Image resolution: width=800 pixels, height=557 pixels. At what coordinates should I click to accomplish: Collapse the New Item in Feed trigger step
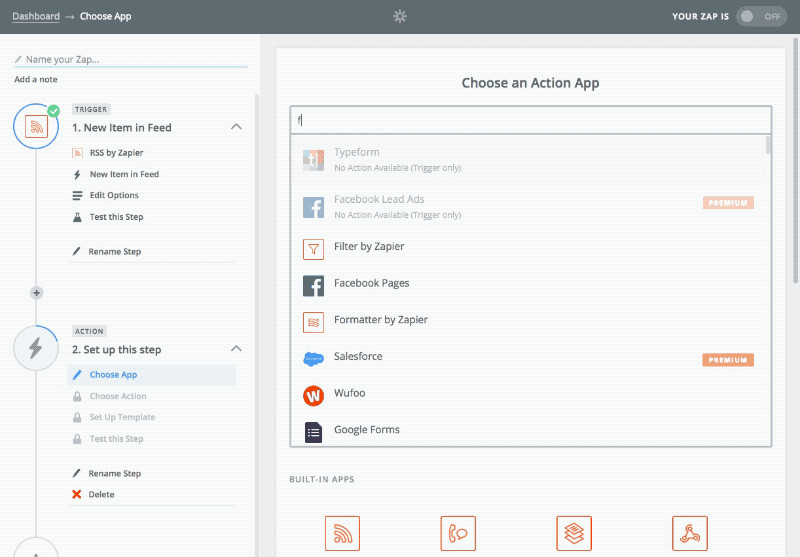[236, 126]
